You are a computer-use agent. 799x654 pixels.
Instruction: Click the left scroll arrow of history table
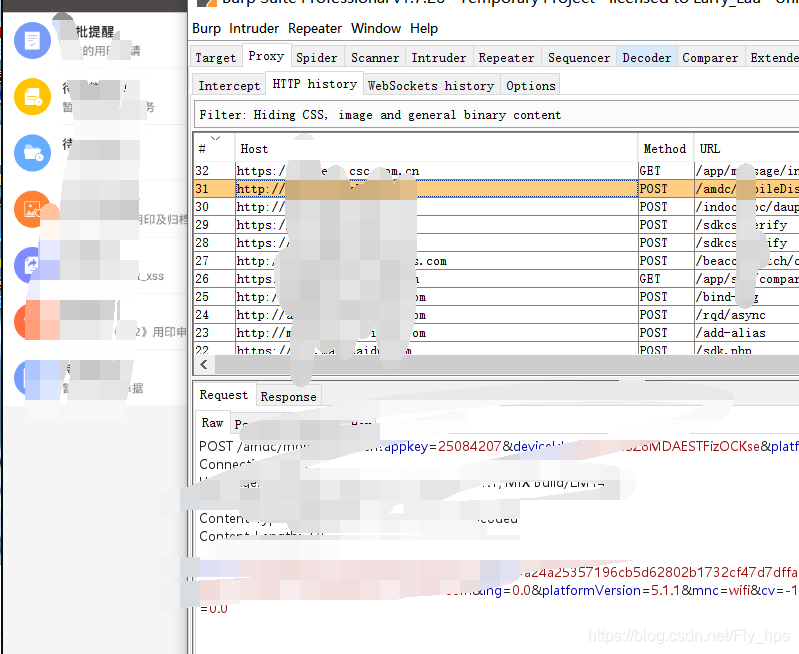pos(204,364)
